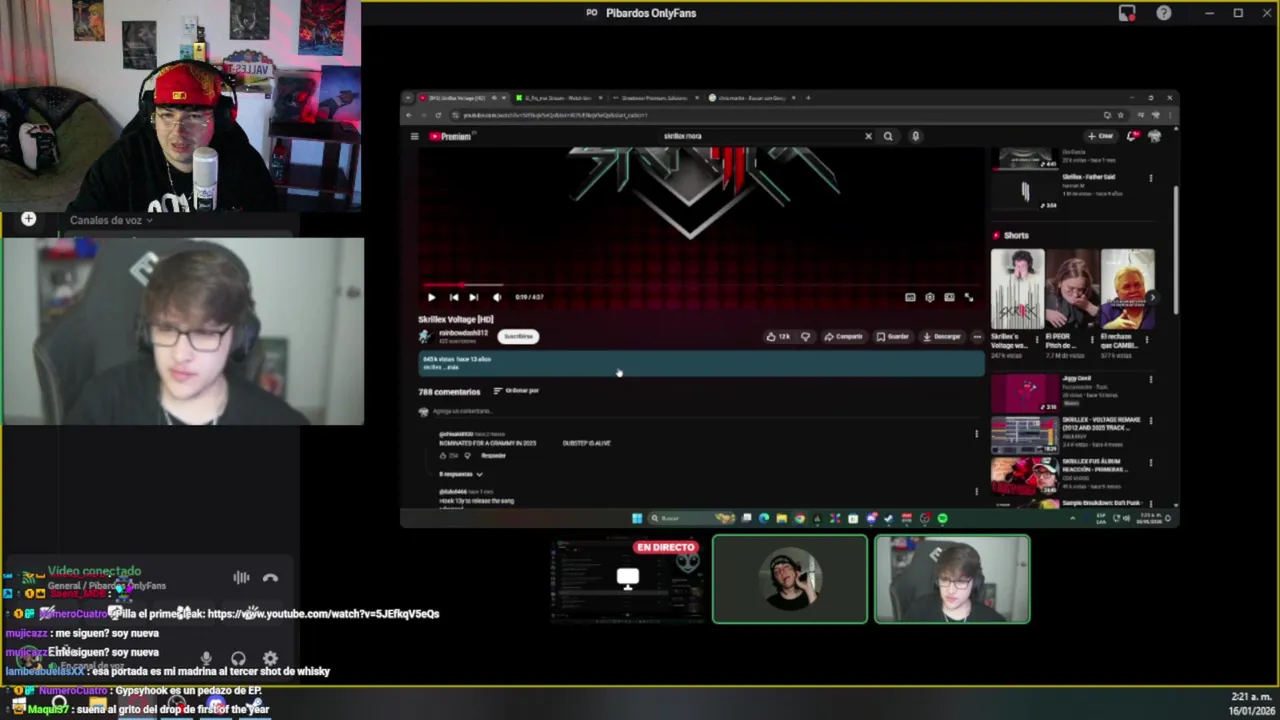The height and width of the screenshot is (720, 1280).
Task: Switch to the 'Streetwear Premium' browser tab
Action: coord(654,98)
